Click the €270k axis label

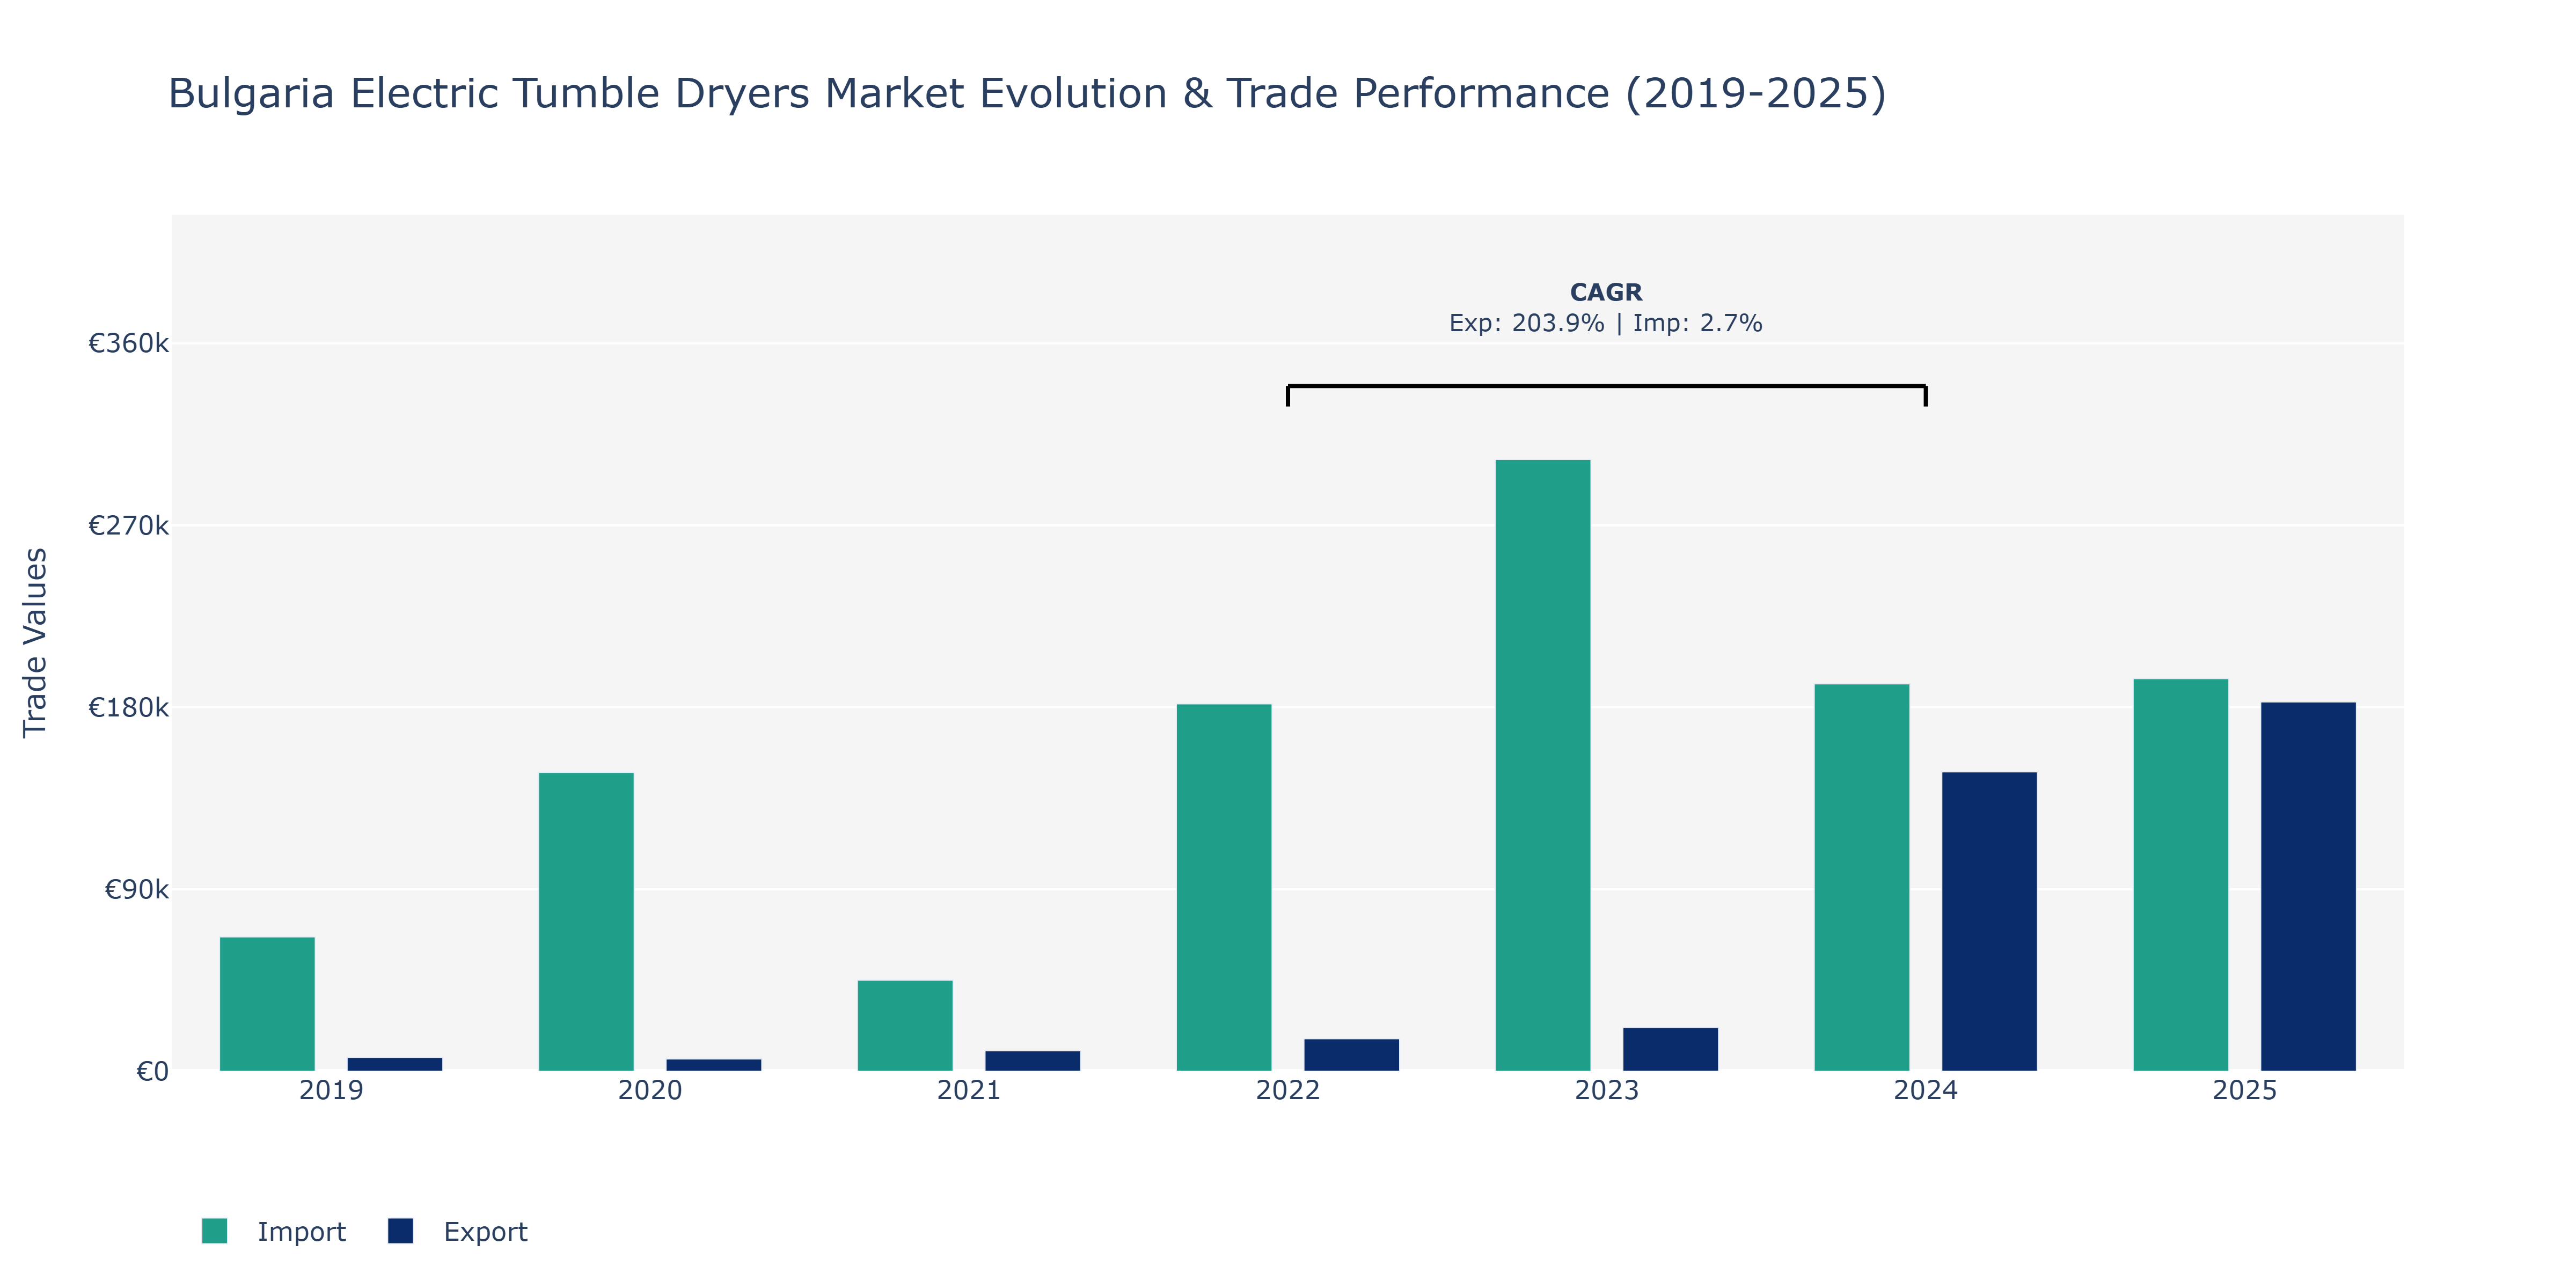[129, 526]
